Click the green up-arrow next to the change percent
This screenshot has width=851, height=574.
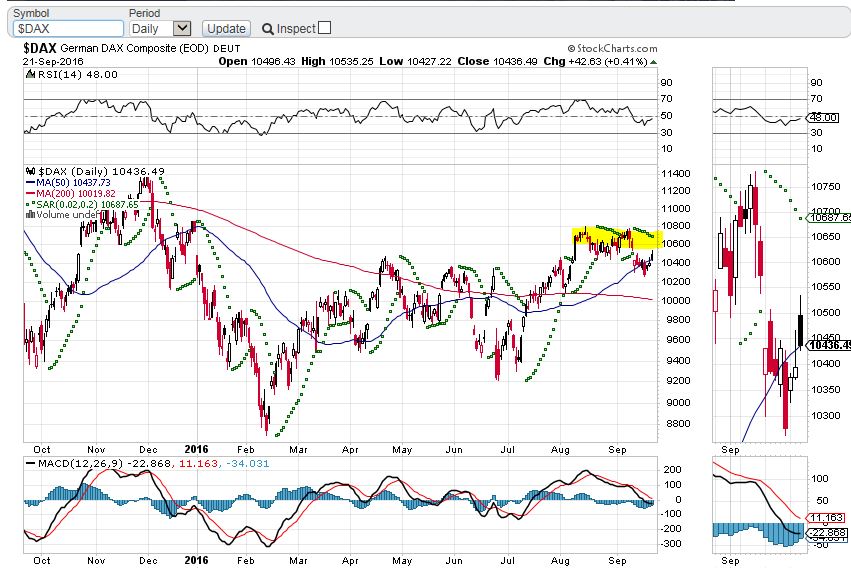(653, 62)
